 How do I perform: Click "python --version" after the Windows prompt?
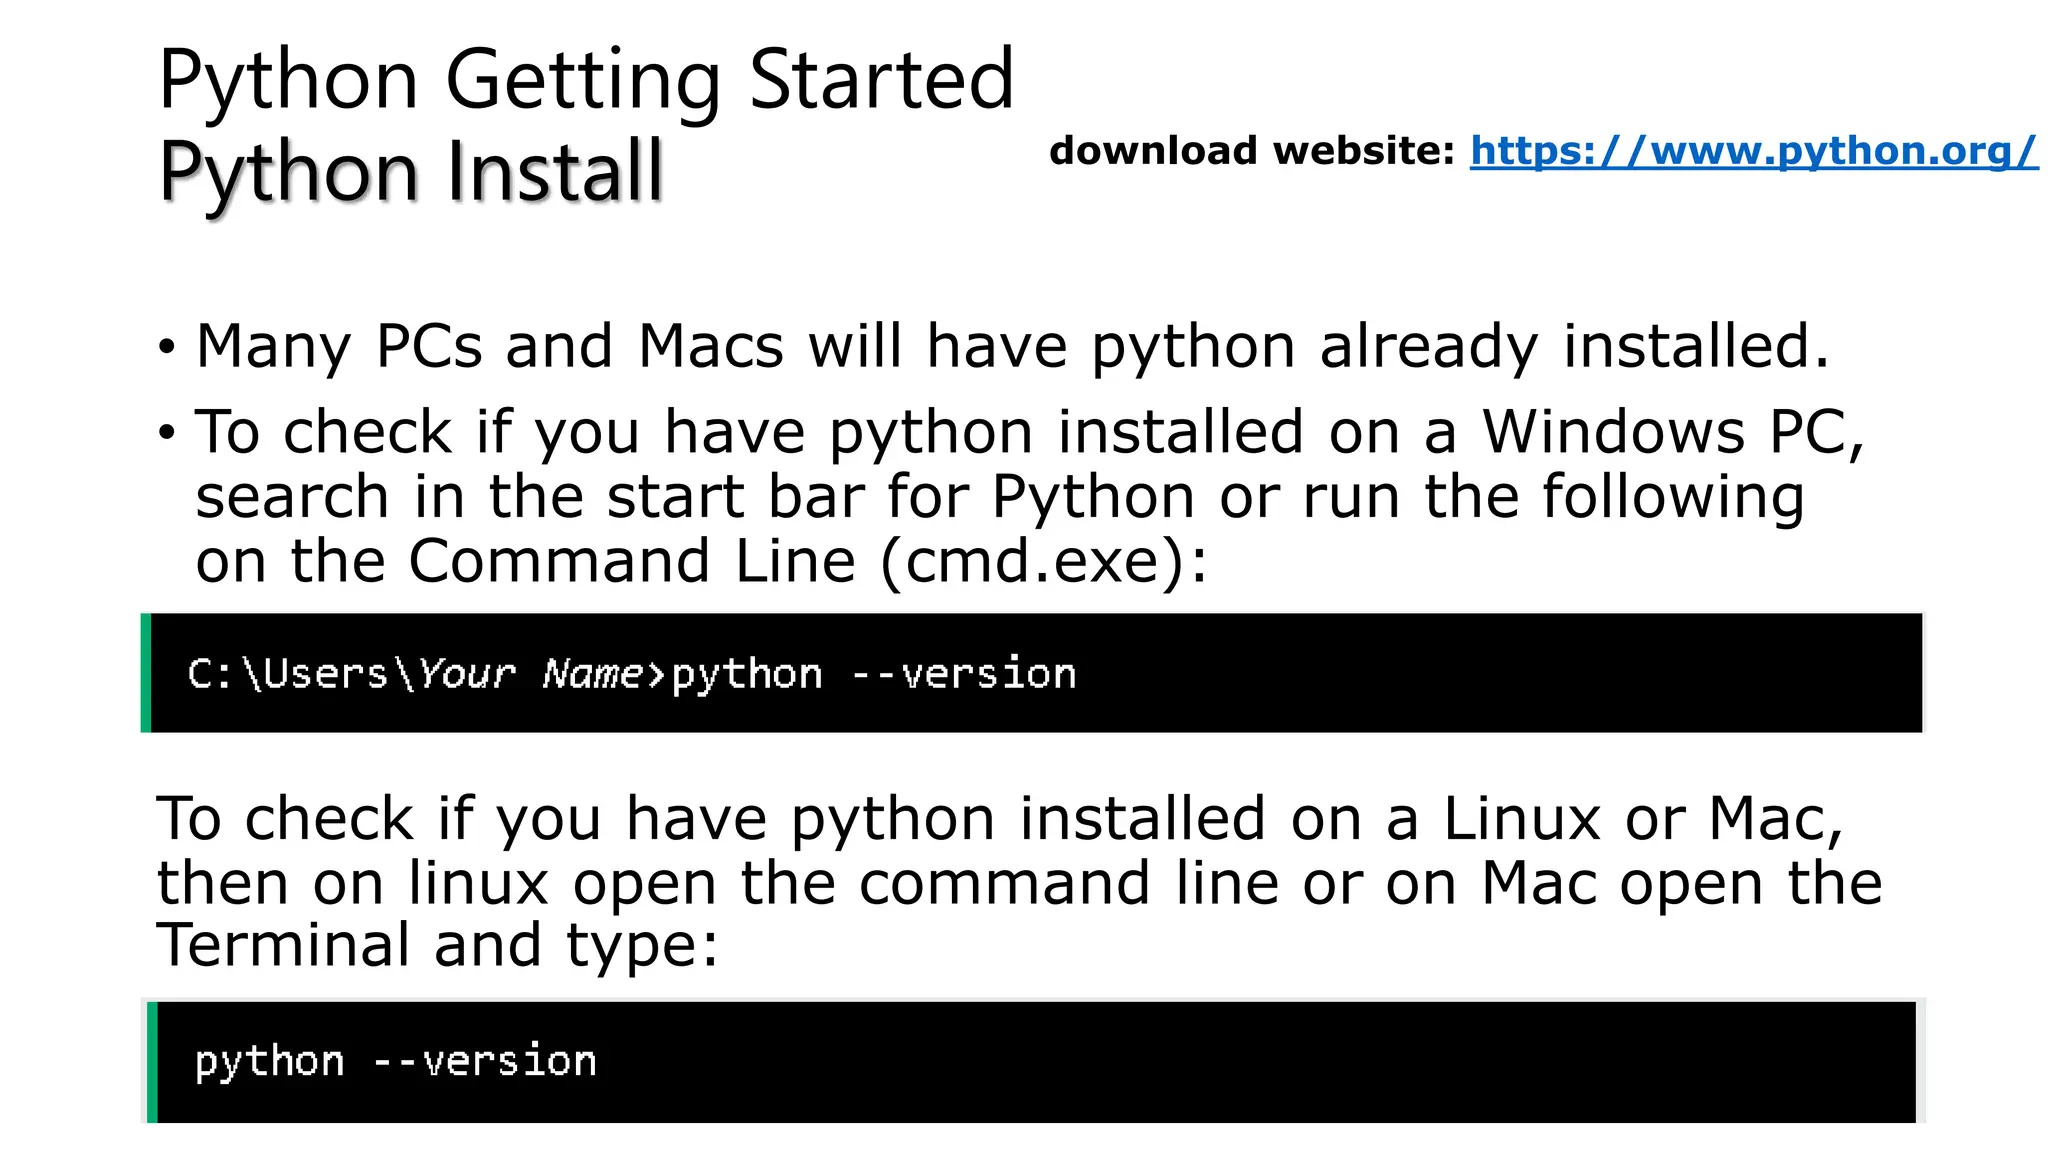874,675
